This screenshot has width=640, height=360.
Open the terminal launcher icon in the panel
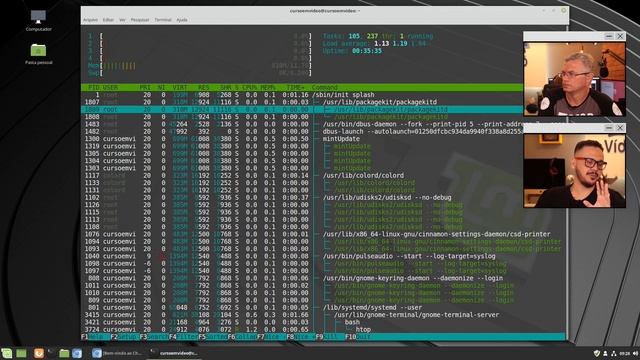[51, 352]
